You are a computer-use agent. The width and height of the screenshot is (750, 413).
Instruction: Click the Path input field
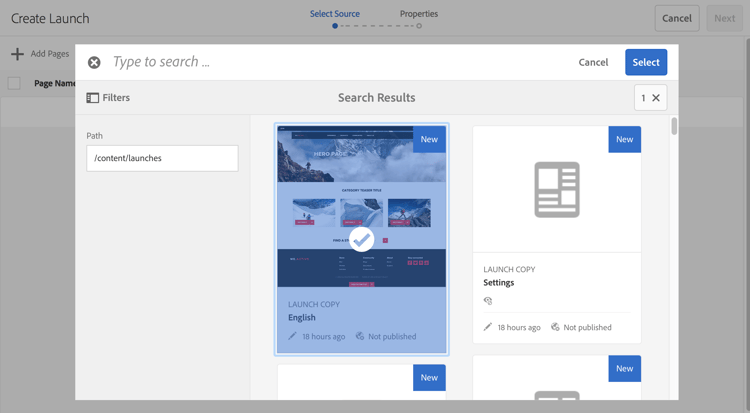tap(162, 158)
